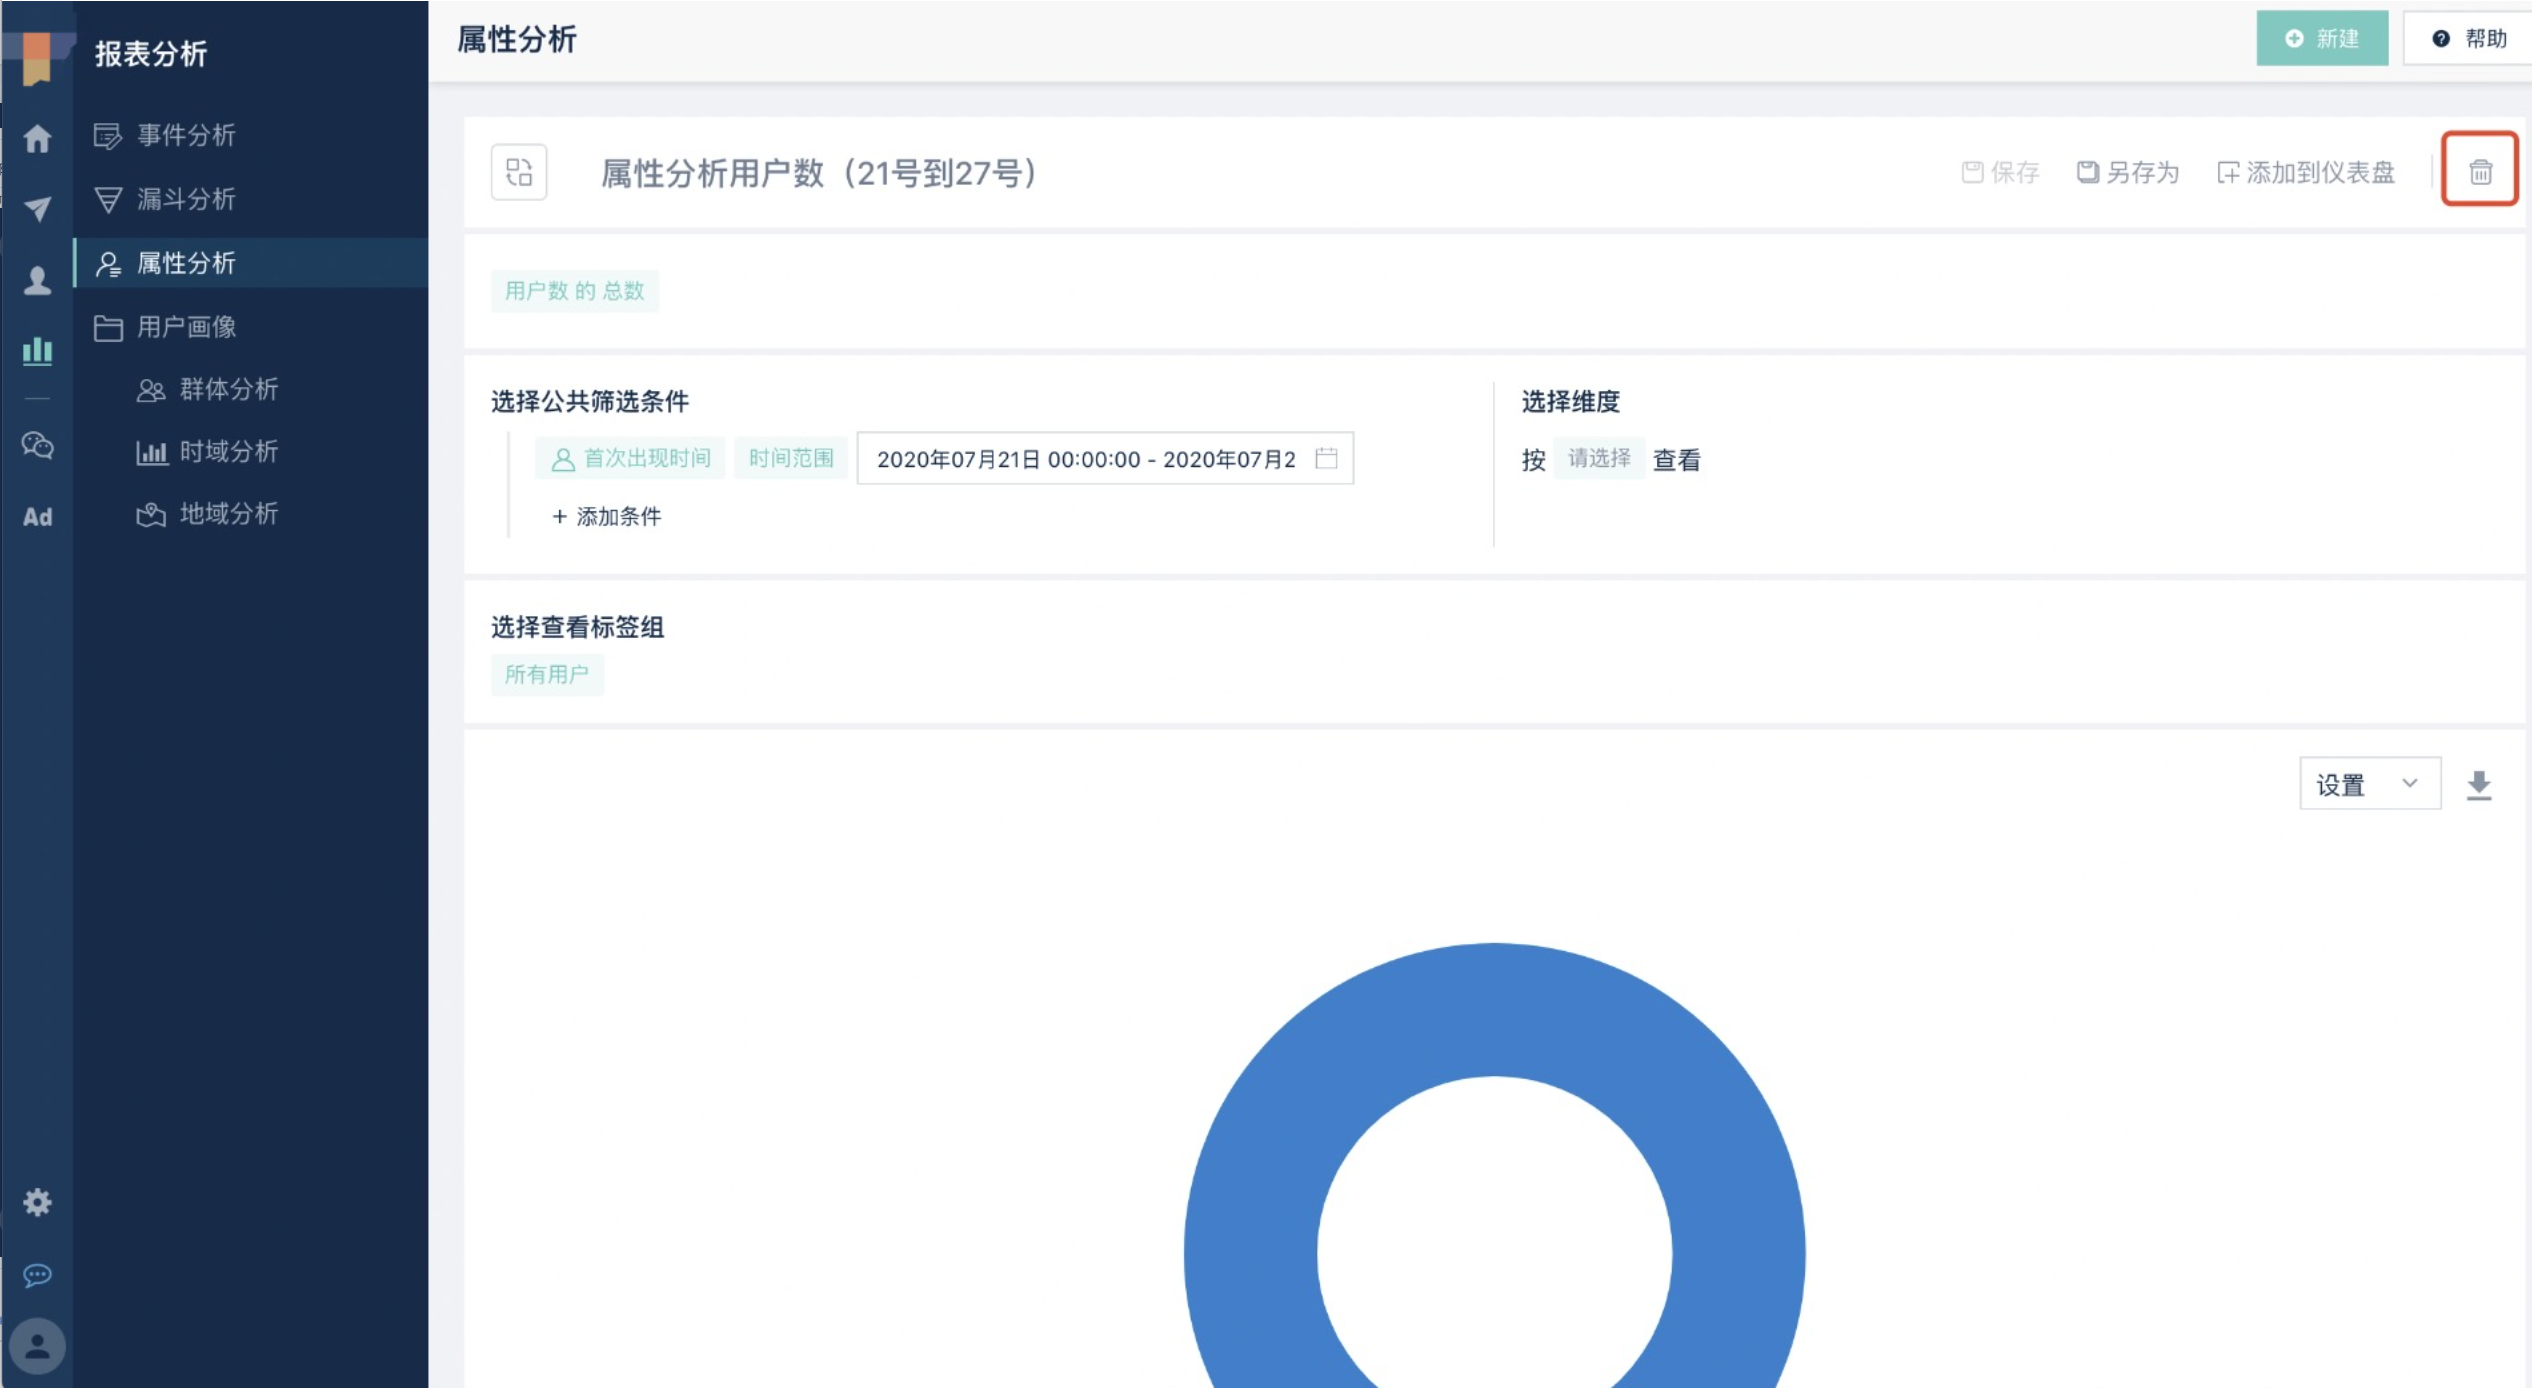Open the user silhouette icon in the rail

[x=37, y=280]
